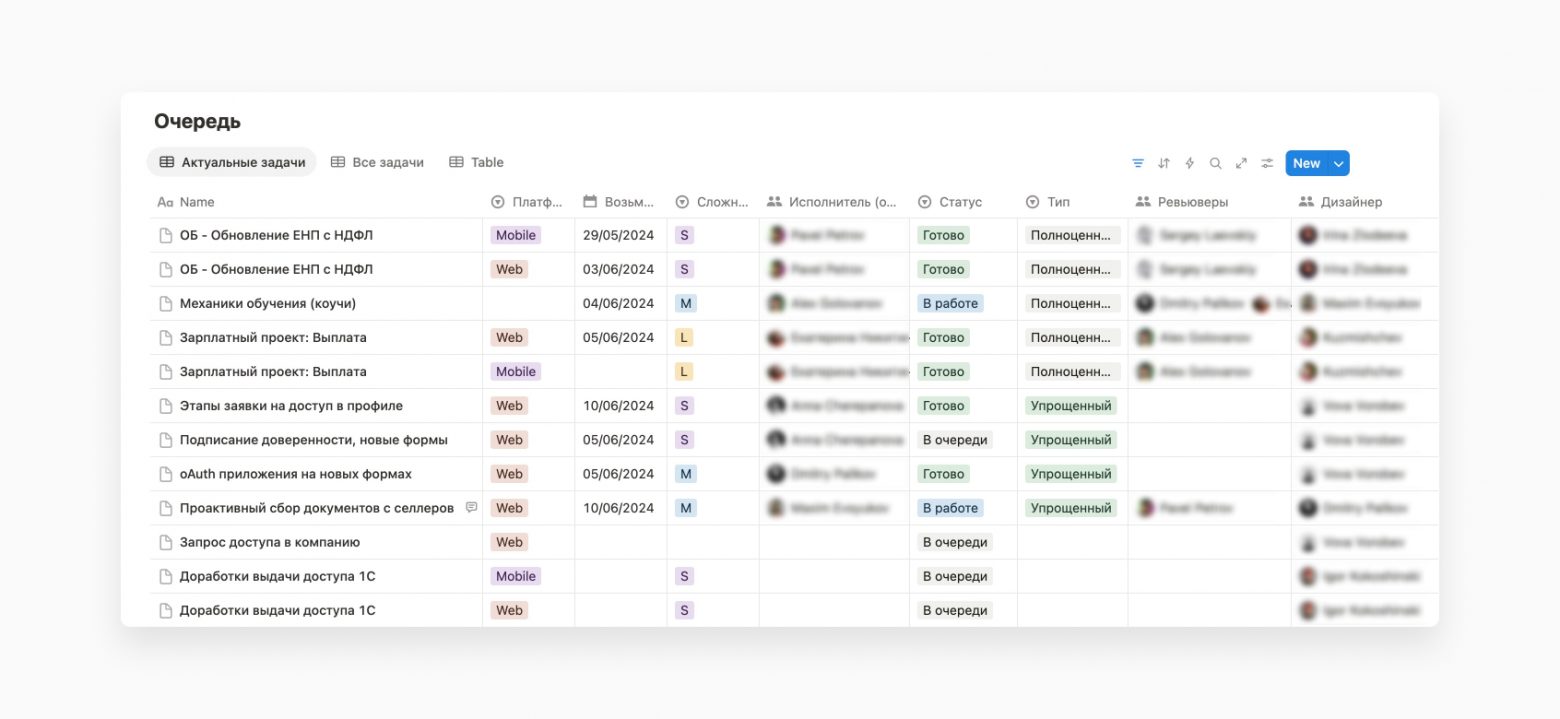Click the Name column header
The width and height of the screenshot is (1560, 719).
(197, 202)
